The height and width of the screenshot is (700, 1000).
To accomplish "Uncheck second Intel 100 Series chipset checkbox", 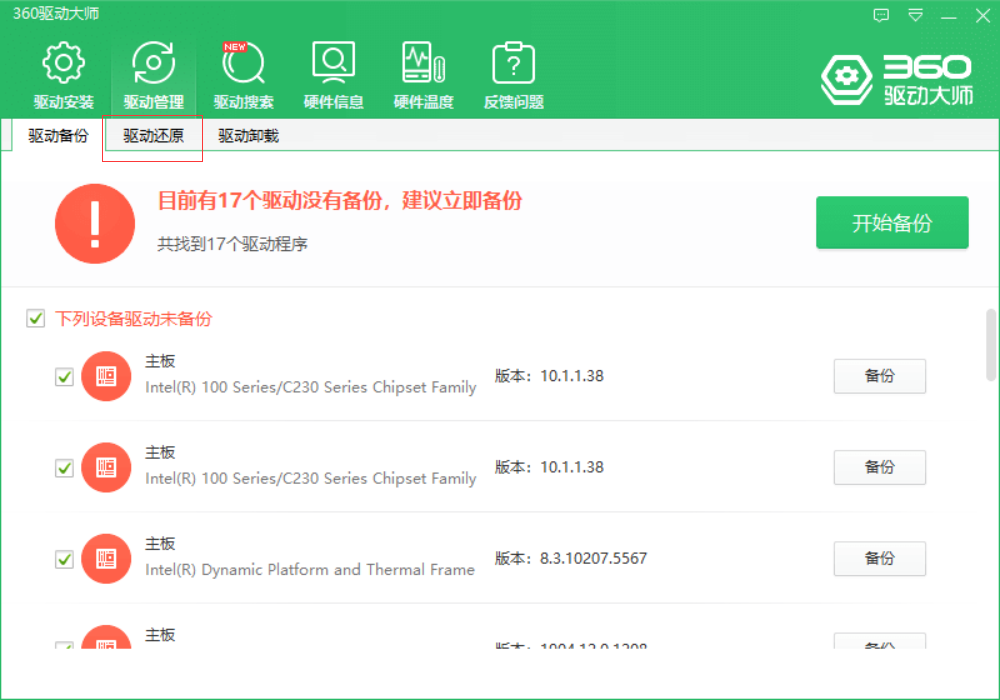I will coord(64,468).
